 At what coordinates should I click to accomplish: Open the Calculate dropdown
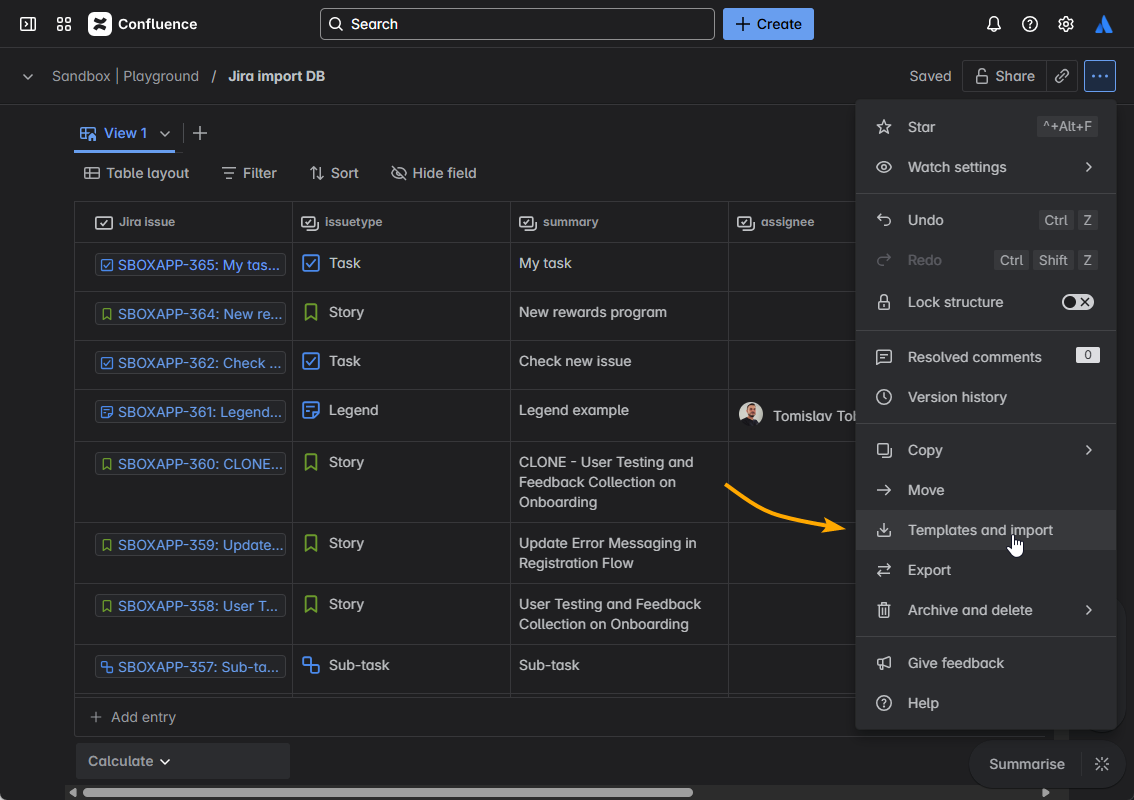pyautogui.click(x=128, y=761)
